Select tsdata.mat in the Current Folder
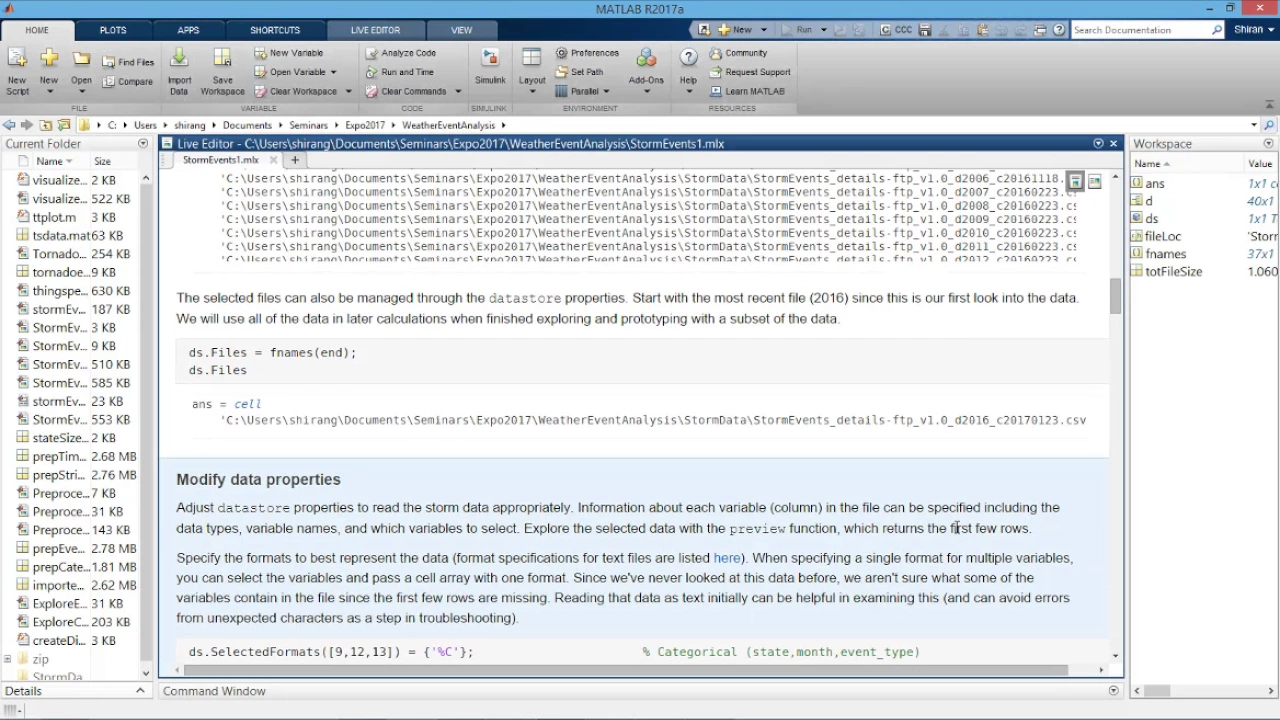Image resolution: width=1280 pixels, height=720 pixels. [60, 236]
